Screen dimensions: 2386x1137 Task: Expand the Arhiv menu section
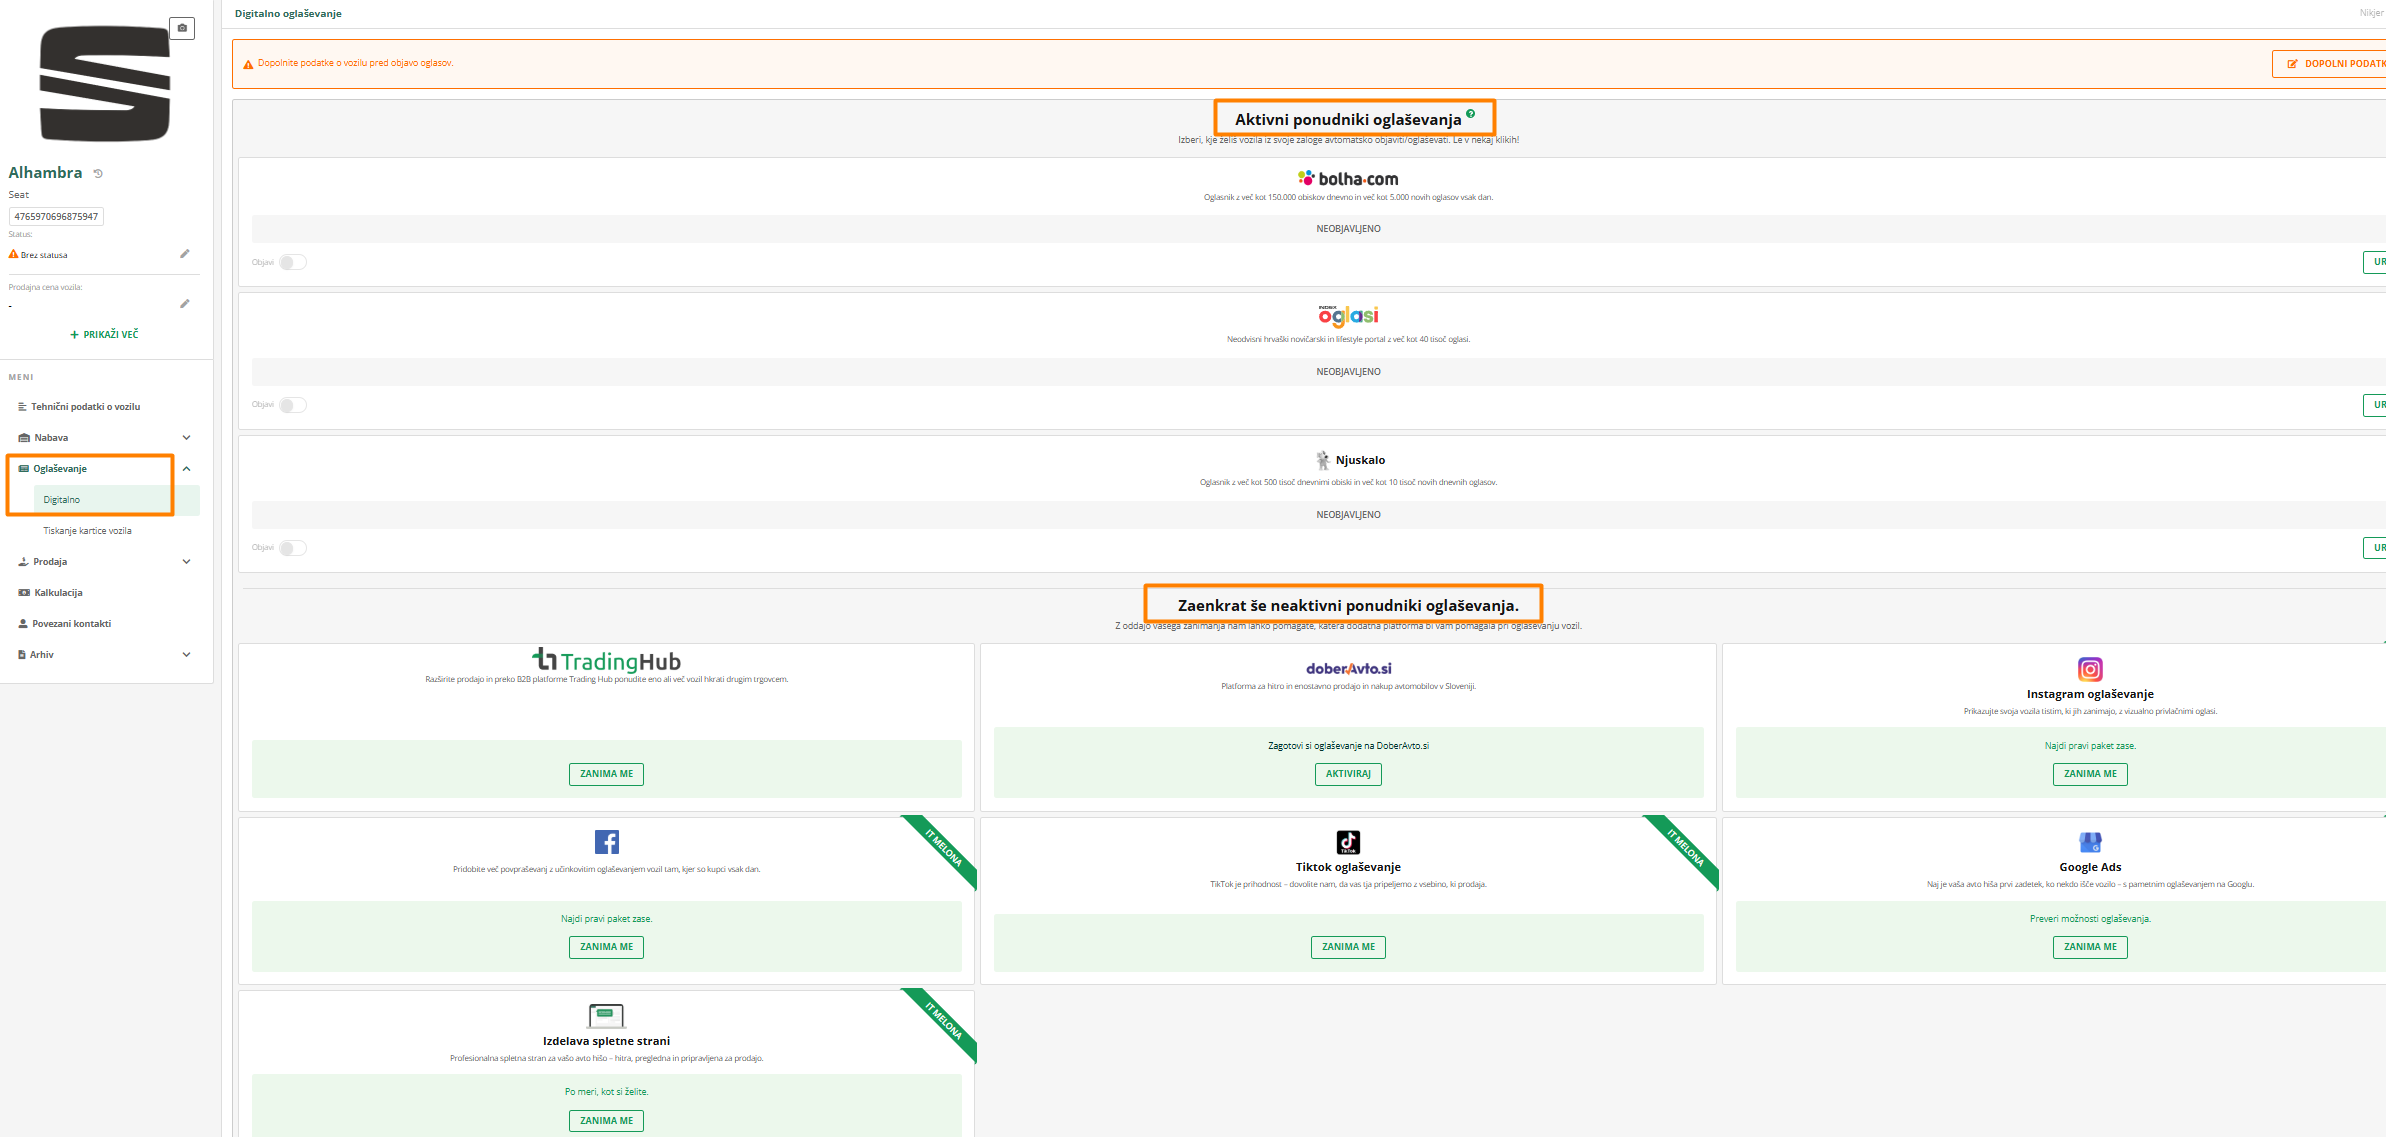pyautogui.click(x=186, y=655)
